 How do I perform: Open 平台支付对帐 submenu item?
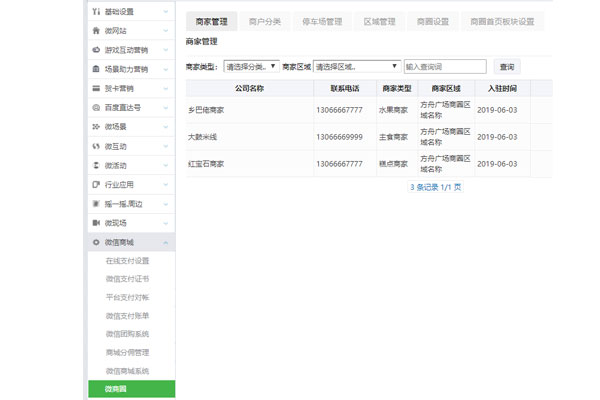point(127,297)
